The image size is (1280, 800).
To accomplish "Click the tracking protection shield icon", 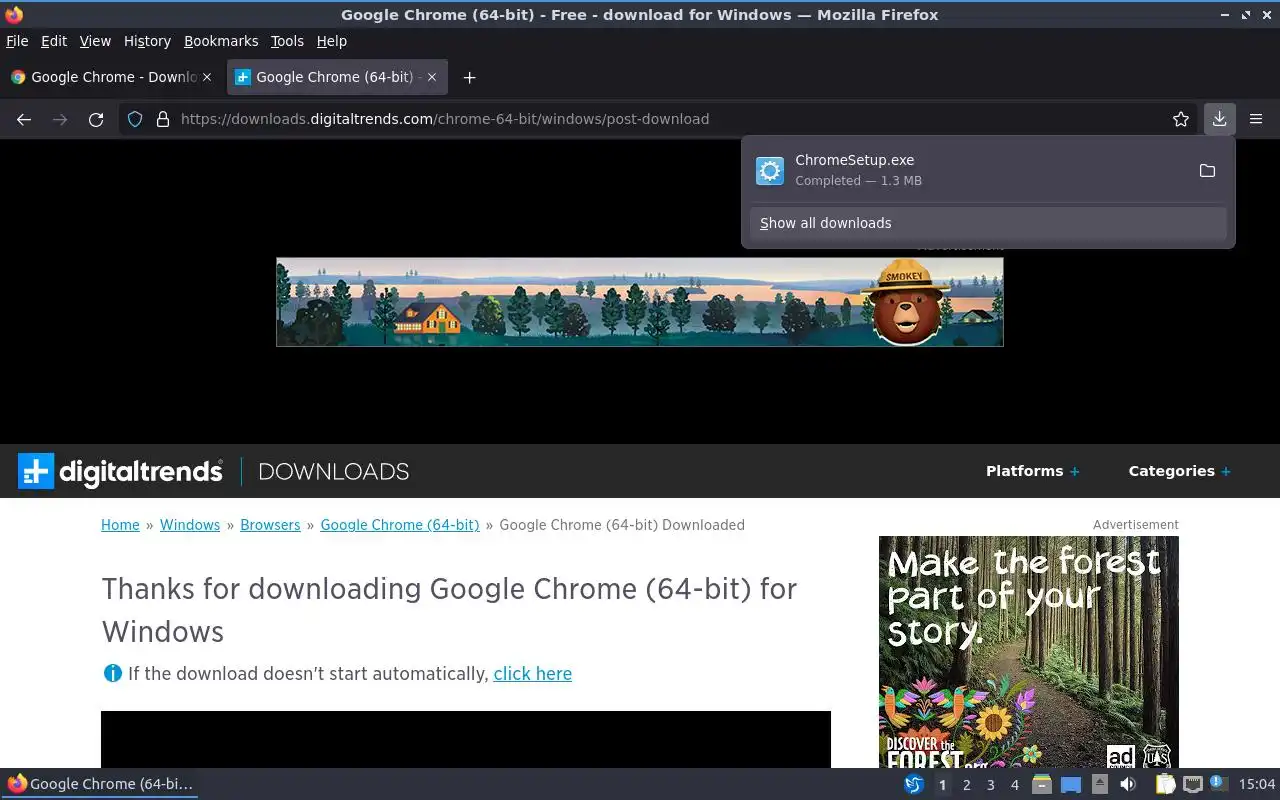I will (135, 119).
